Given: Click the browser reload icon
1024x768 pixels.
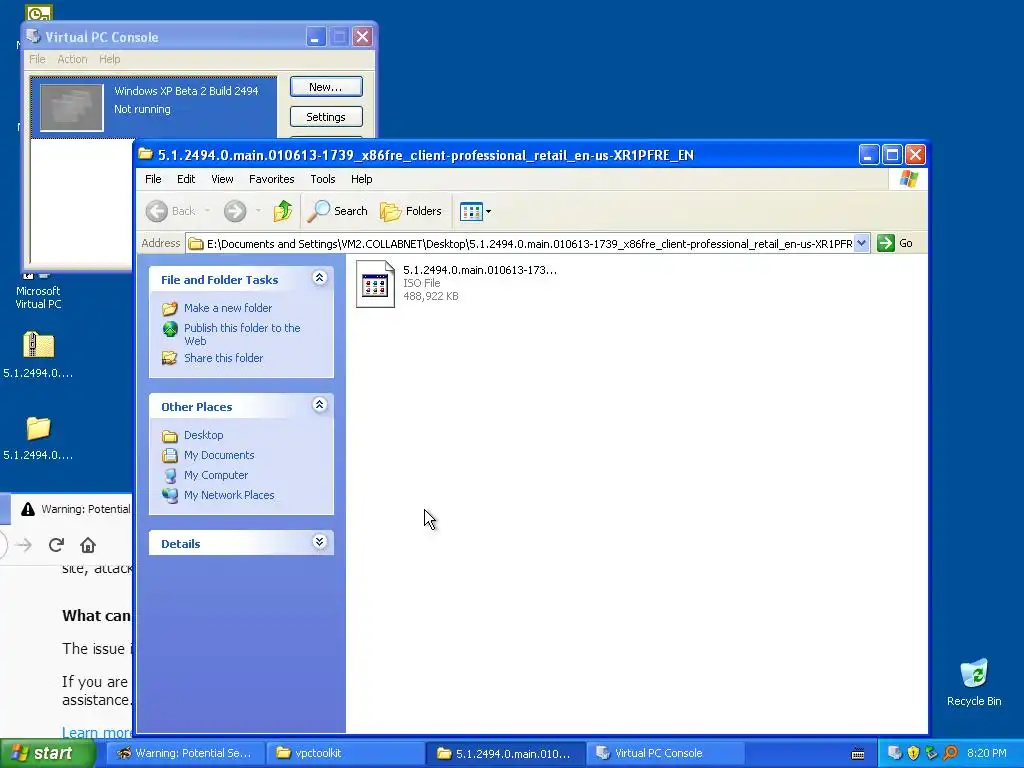Looking at the screenshot, I should pos(56,545).
